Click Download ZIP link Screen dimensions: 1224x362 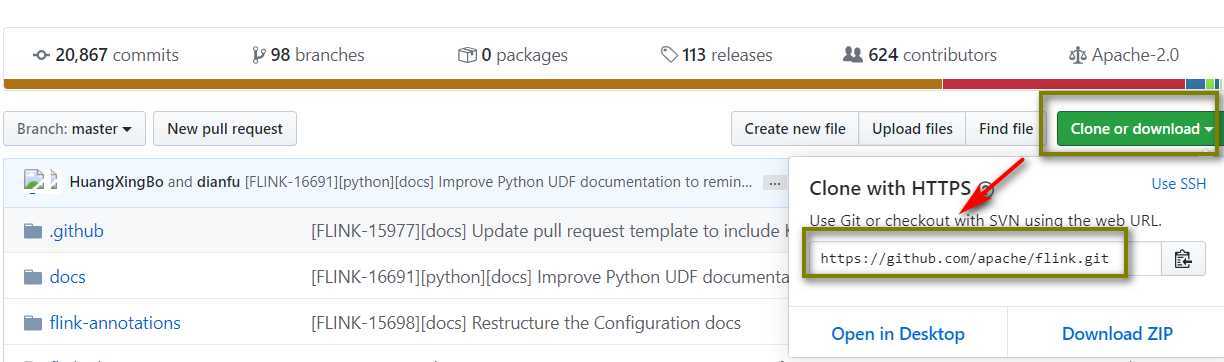[1117, 334]
